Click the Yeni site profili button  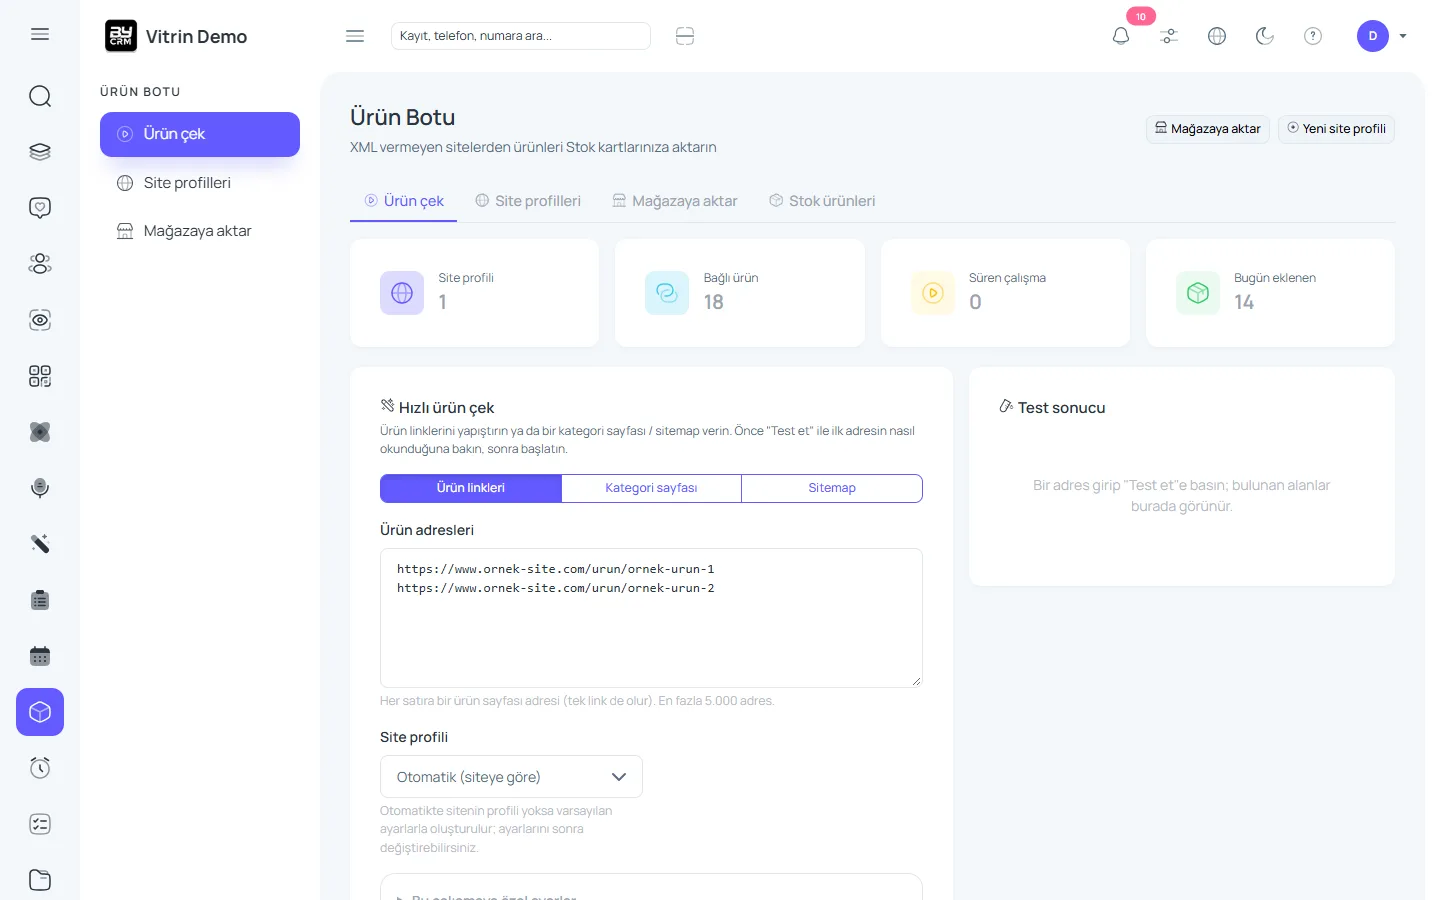pyautogui.click(x=1336, y=129)
